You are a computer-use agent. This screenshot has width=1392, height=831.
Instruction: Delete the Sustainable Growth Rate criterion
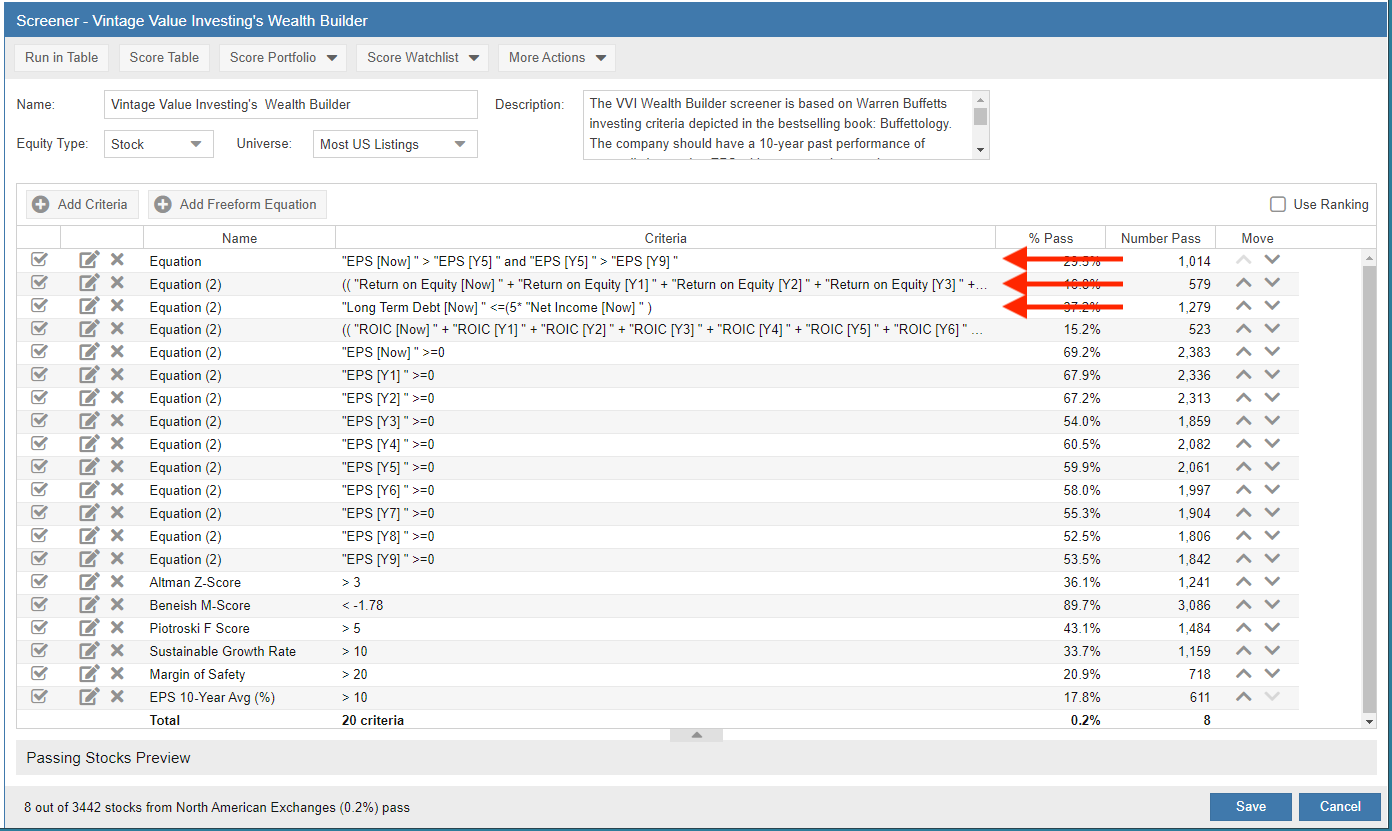coord(117,651)
